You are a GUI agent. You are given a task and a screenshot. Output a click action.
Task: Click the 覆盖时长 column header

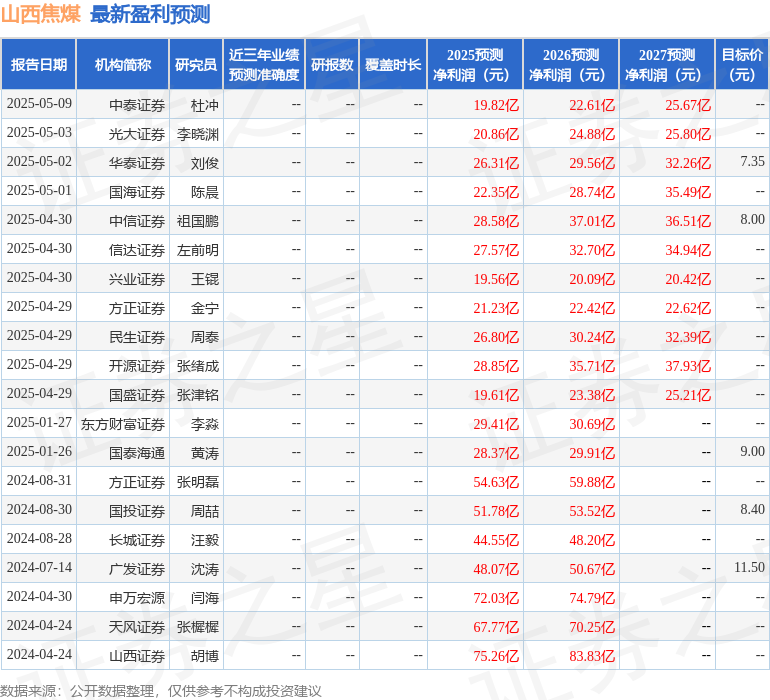pyautogui.click(x=393, y=65)
